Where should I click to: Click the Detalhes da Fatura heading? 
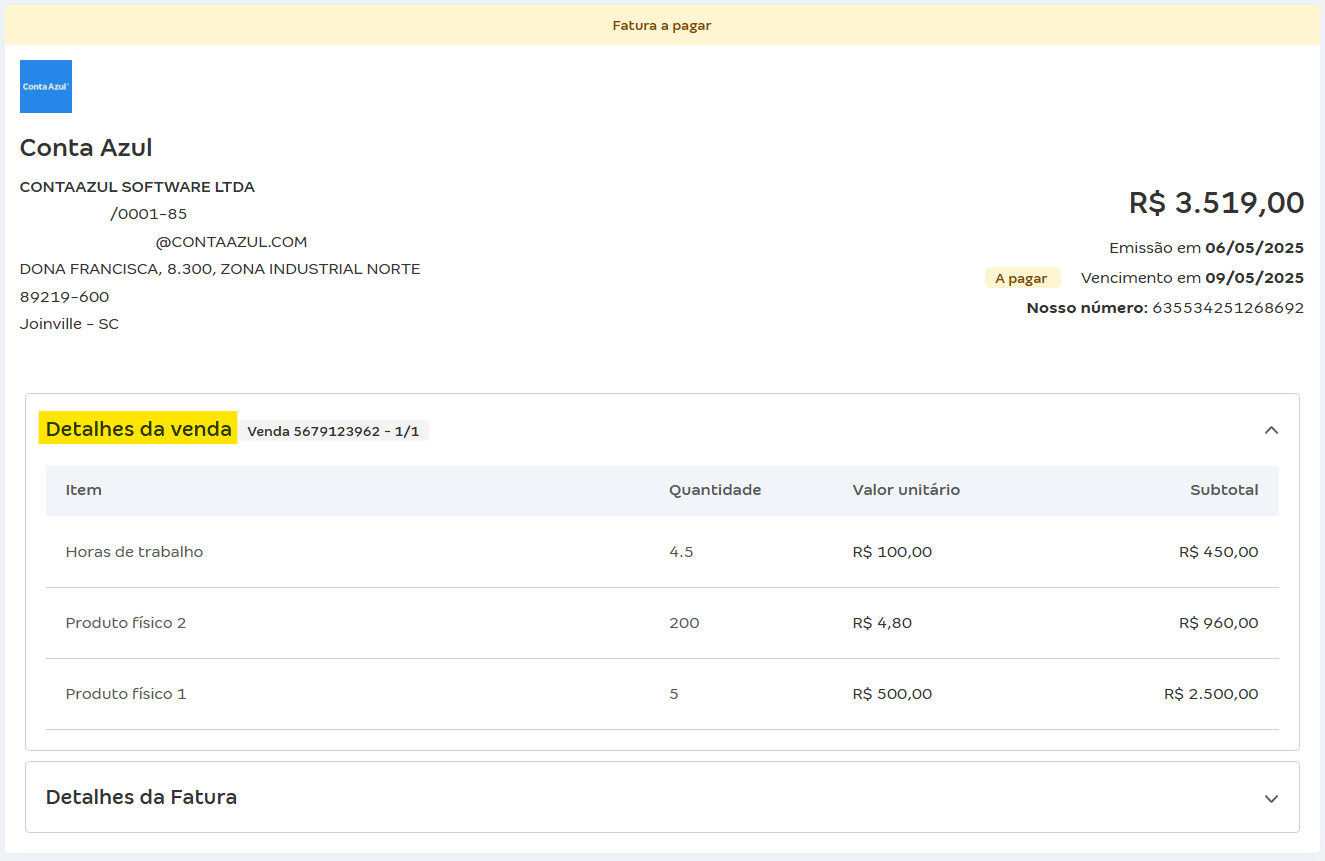[x=141, y=797]
